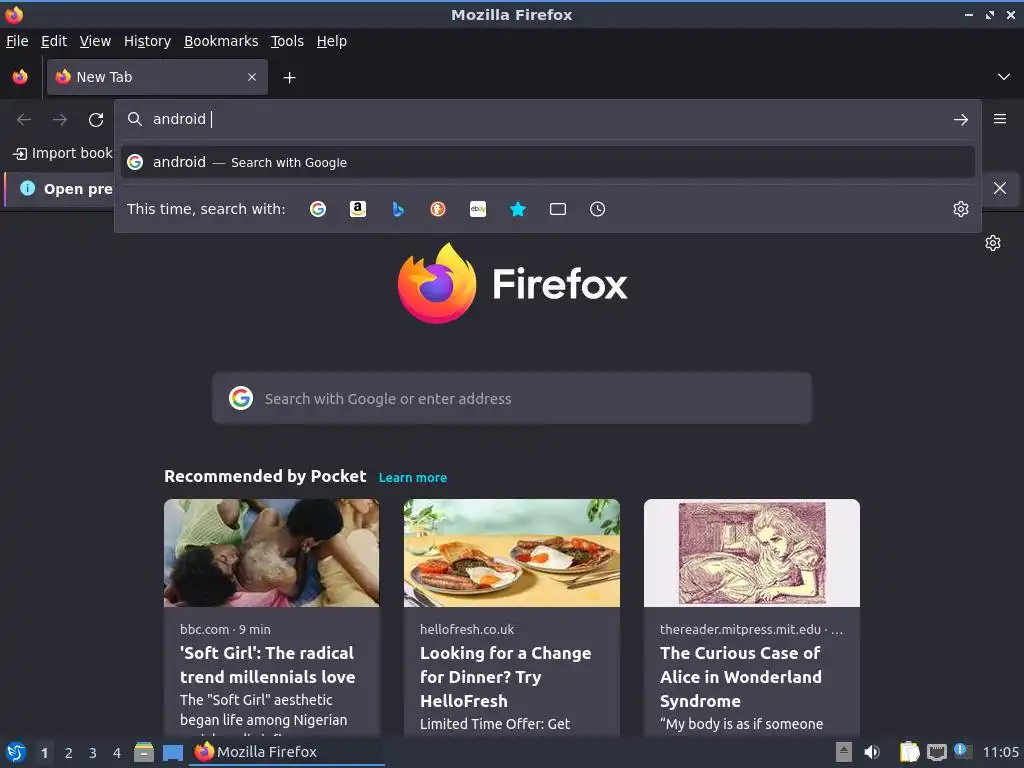Click the Search with Google page field
The width and height of the screenshot is (1024, 768).
coord(512,398)
